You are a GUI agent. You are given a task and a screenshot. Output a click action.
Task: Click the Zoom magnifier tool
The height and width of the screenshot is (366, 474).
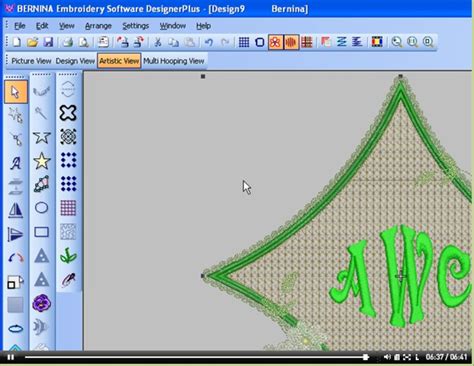tap(397, 42)
